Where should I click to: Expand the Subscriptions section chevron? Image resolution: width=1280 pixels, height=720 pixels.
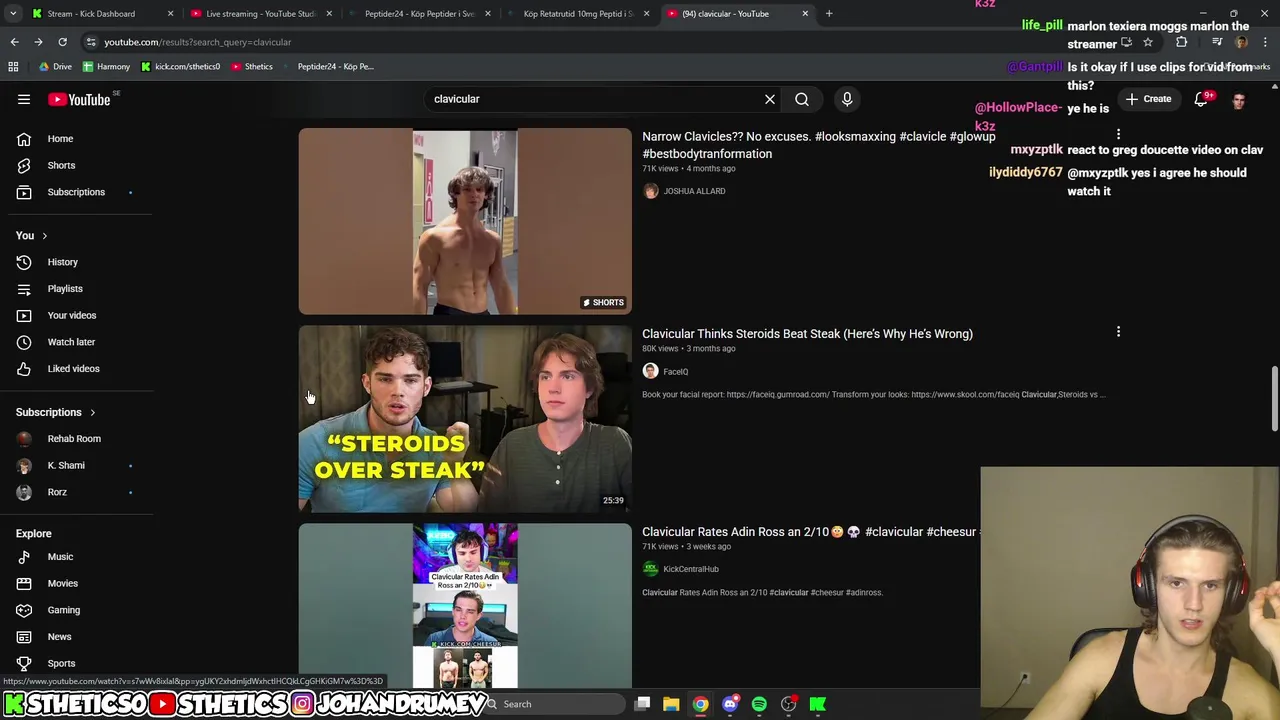(x=92, y=413)
